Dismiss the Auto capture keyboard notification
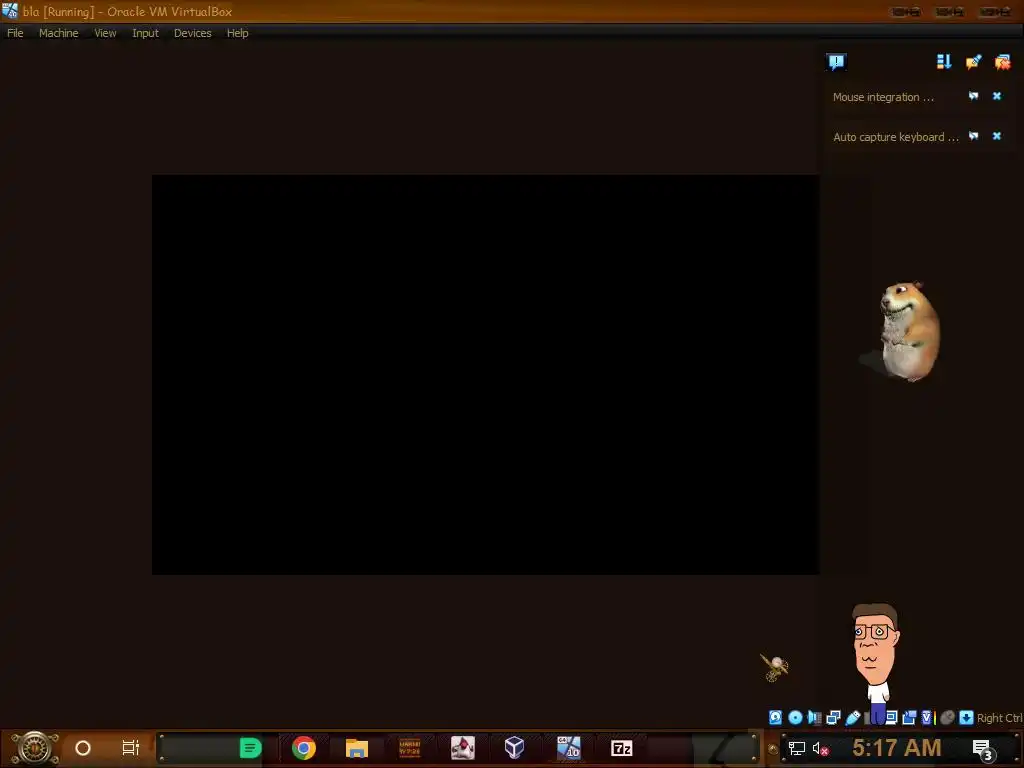This screenshot has width=1024, height=768. pos(997,136)
